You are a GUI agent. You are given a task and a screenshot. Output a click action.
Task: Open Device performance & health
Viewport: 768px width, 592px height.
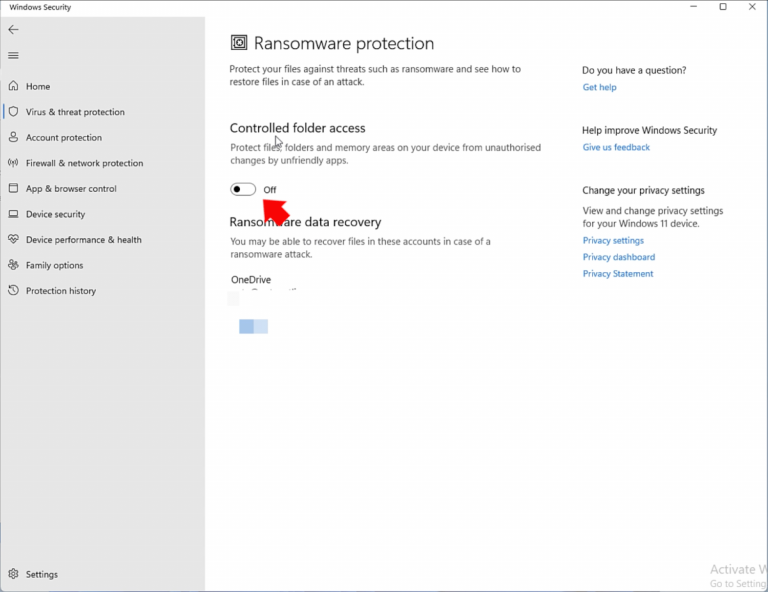pyautogui.click(x=83, y=239)
